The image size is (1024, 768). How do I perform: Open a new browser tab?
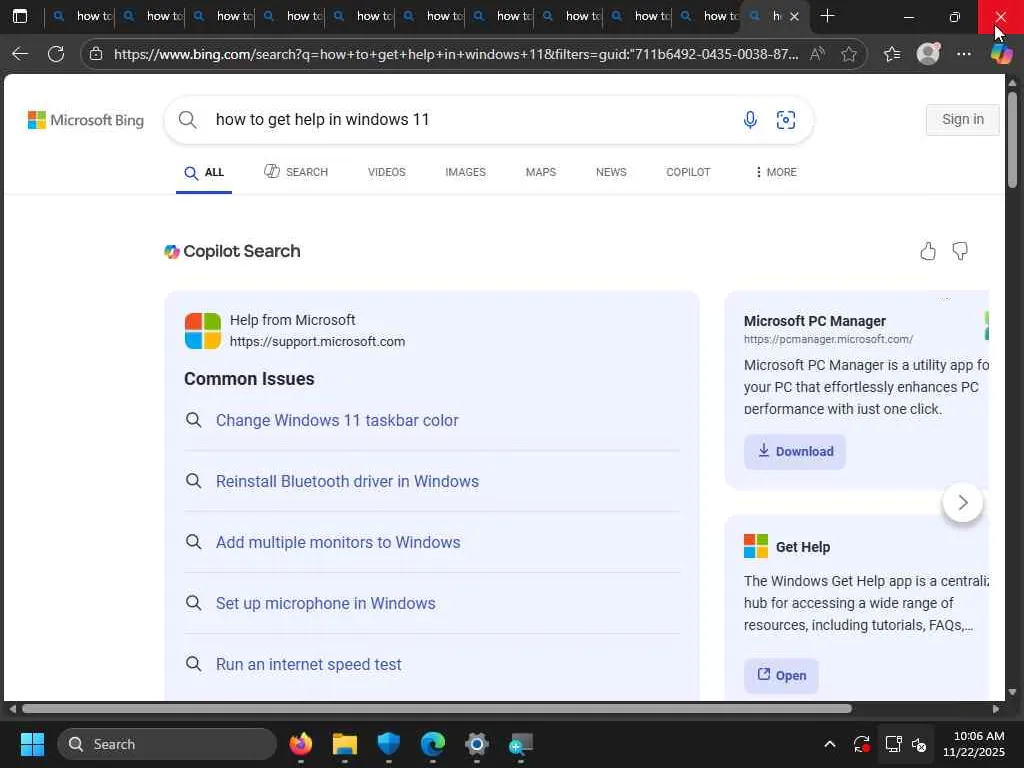[827, 16]
